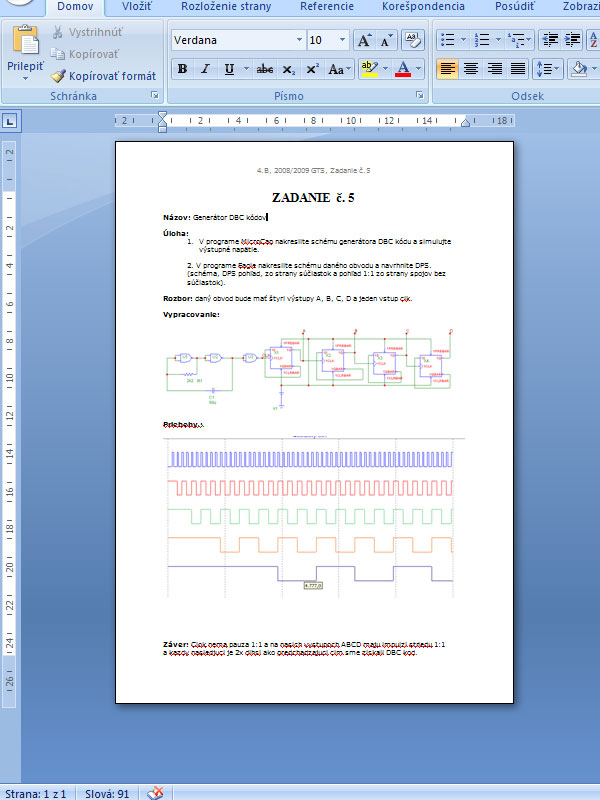Screen dimensions: 600x800
Task: Click the Rozbor: paragraph line
Action: (287, 298)
